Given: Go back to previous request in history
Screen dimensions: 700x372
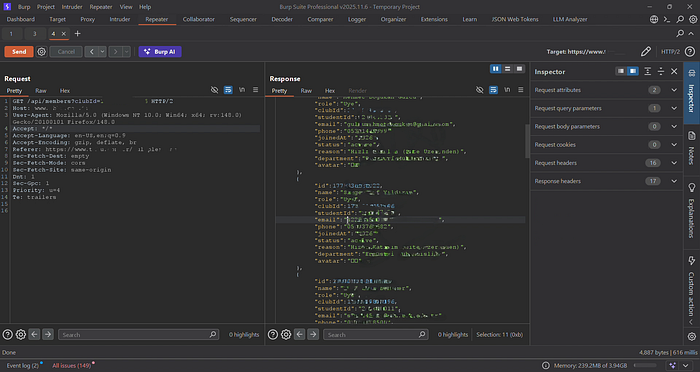Looking at the screenshot, I should point(92,52).
